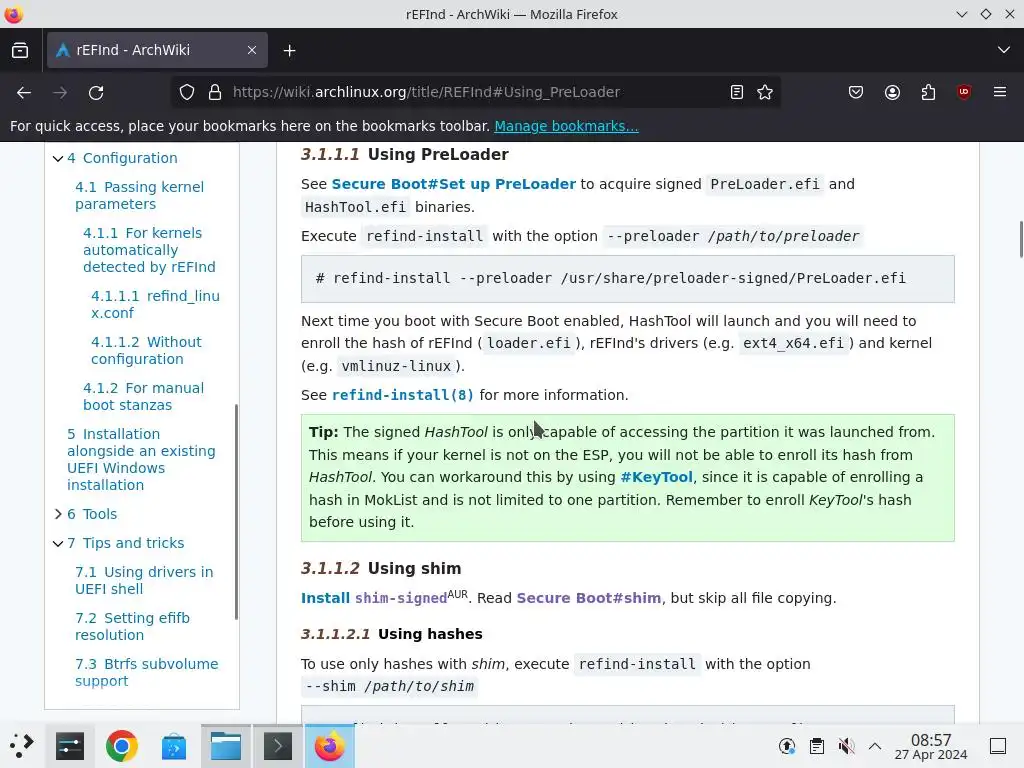Click the refind-install --preloader command code block
This screenshot has width=1024, height=768.
click(x=628, y=279)
